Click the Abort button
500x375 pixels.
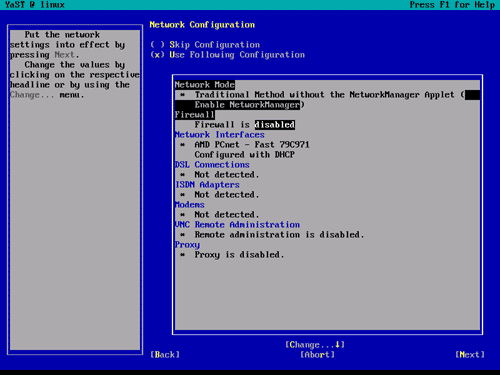317,355
